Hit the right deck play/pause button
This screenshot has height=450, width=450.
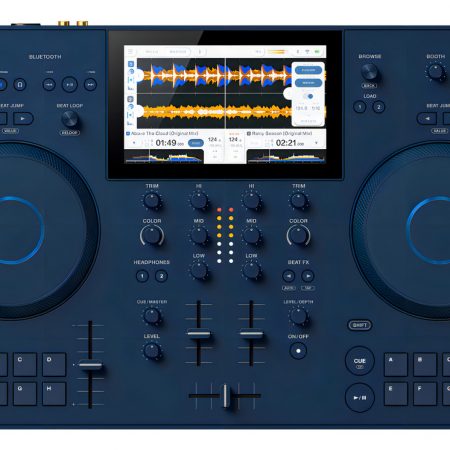[x=360, y=398]
